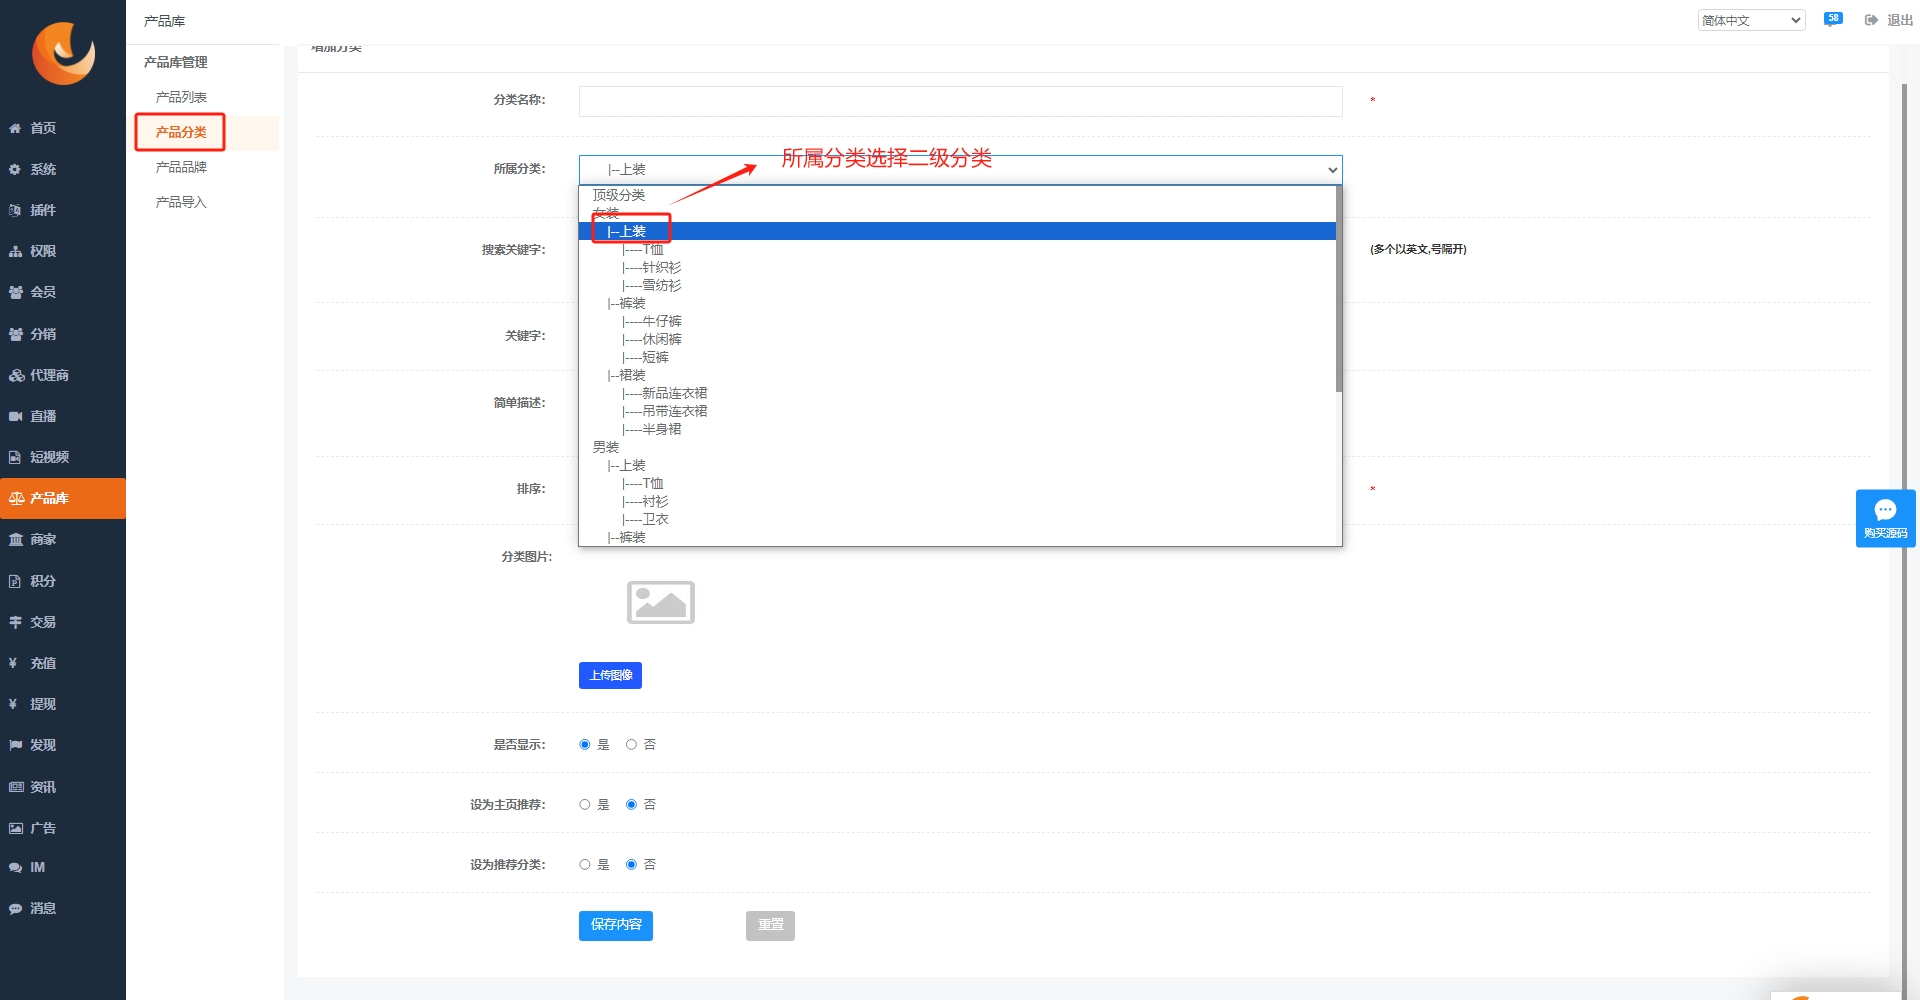Choose |----新品连衣裙 in the dropdown list
The image size is (1920, 1000).
click(957, 393)
